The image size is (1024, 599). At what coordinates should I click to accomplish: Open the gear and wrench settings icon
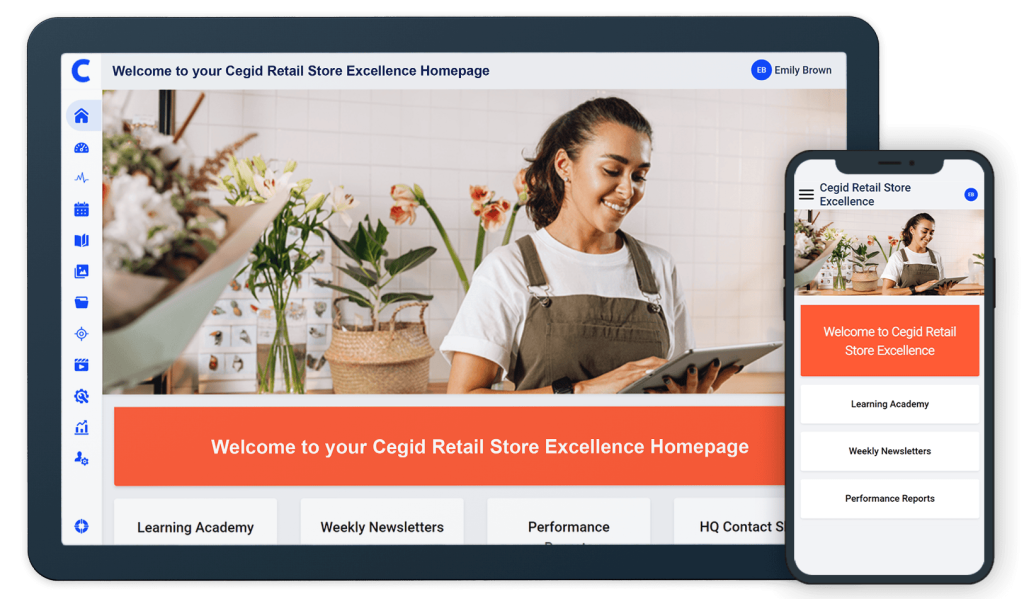click(x=82, y=396)
